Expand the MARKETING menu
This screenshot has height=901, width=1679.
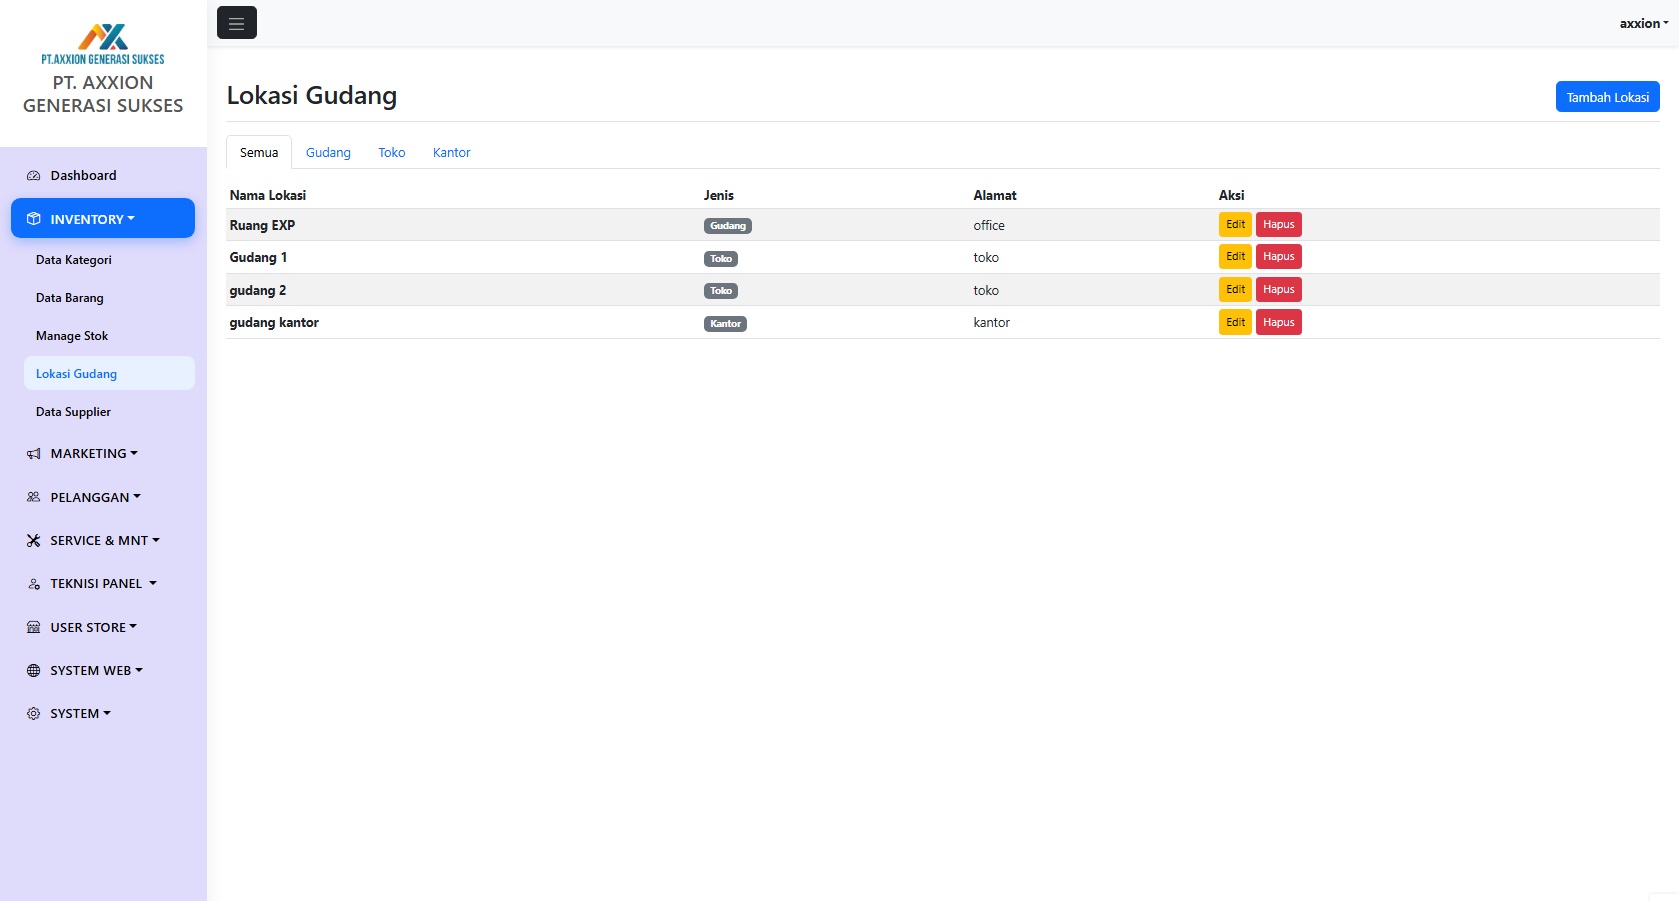click(x=103, y=453)
